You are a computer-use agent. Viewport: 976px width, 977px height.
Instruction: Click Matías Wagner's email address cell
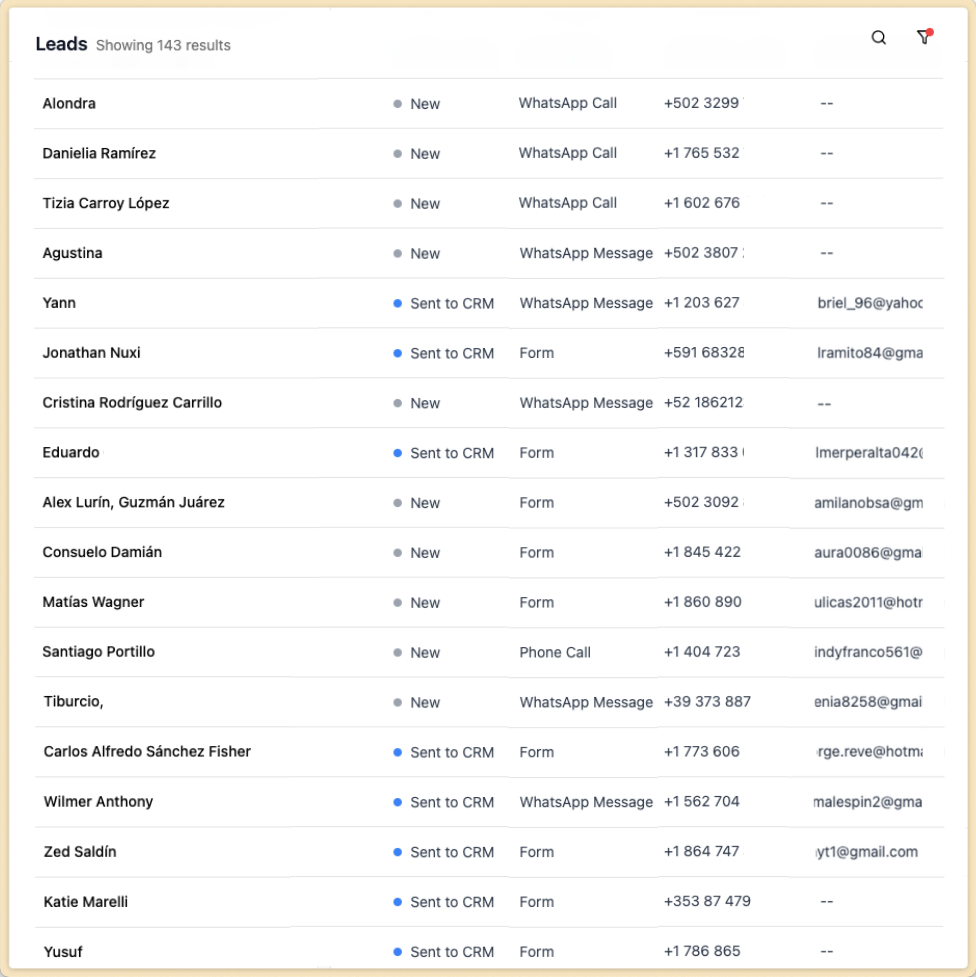click(868, 603)
